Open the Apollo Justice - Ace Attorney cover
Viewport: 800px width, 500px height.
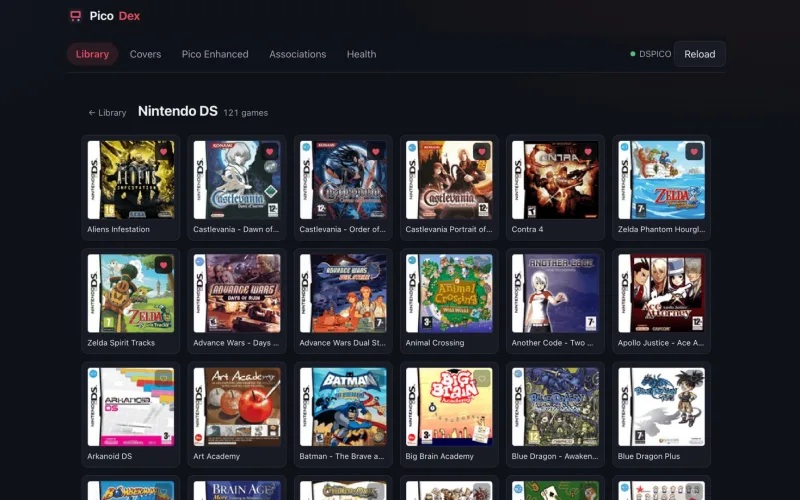point(661,293)
